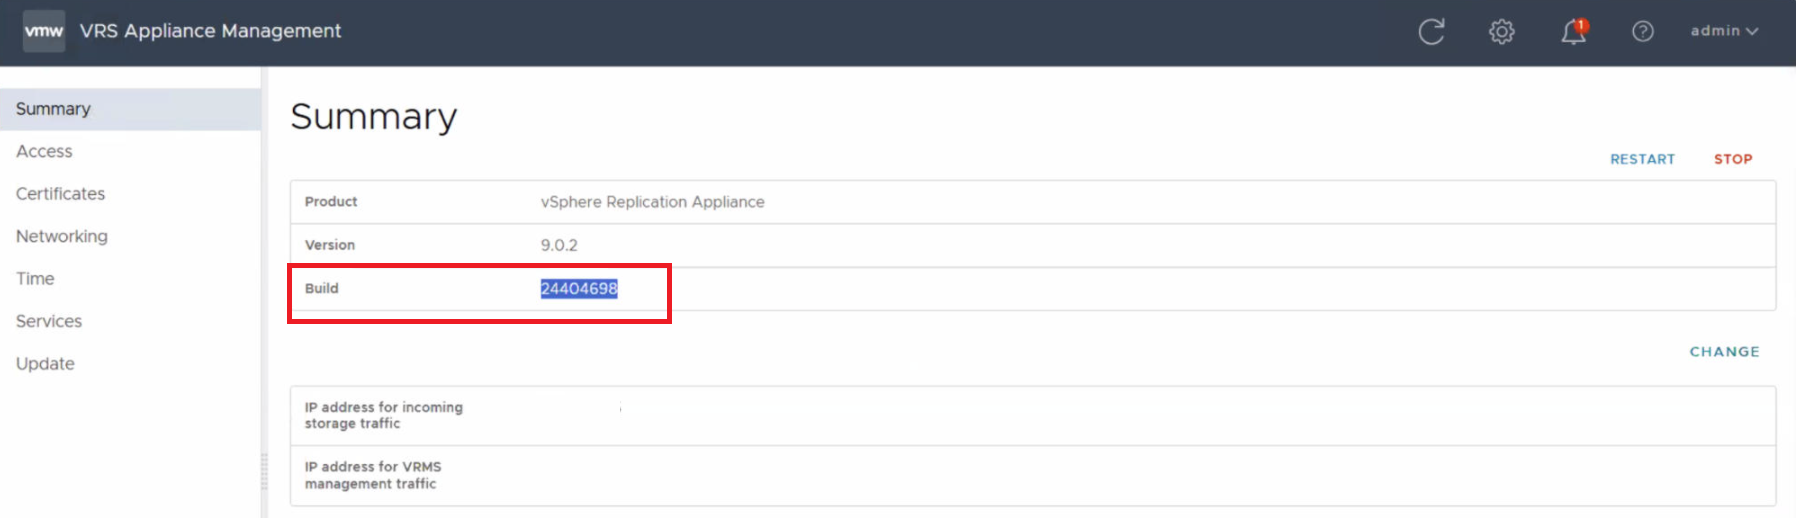Open the Summary menu item
The image size is (1807, 518).
coord(53,109)
